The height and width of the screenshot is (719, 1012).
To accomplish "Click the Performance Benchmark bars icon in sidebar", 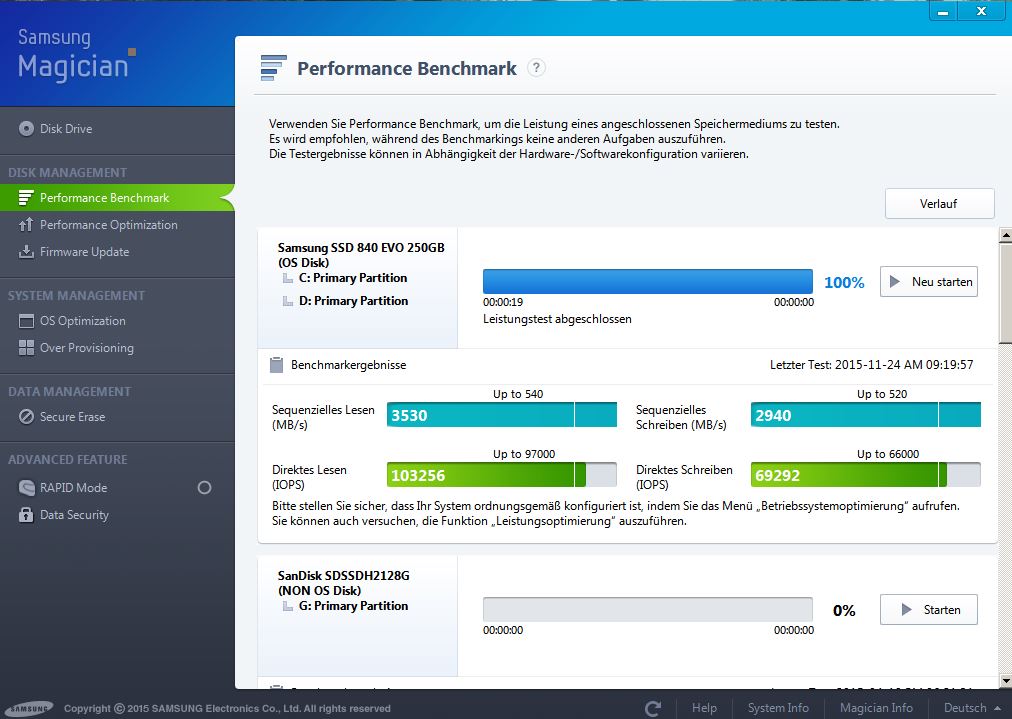I will coord(26,197).
